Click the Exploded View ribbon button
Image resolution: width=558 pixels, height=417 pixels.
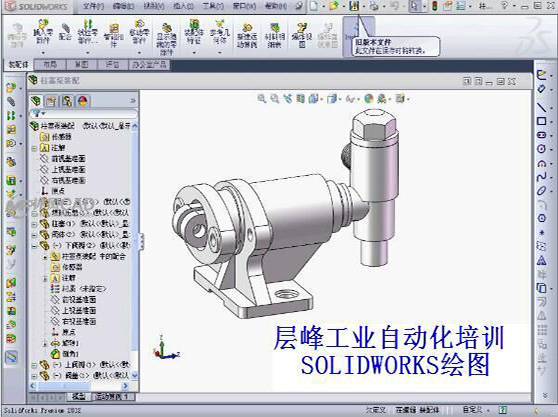[x=302, y=35]
